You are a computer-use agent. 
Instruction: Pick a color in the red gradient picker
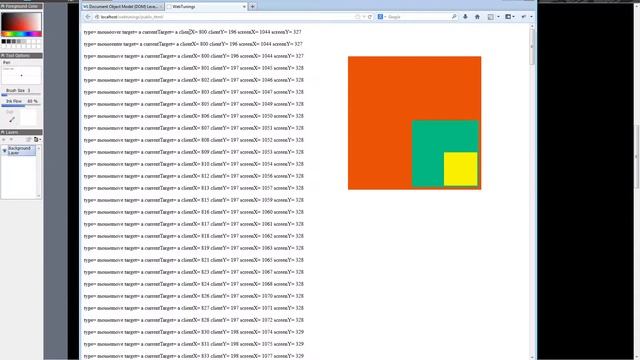[x=21, y=21]
